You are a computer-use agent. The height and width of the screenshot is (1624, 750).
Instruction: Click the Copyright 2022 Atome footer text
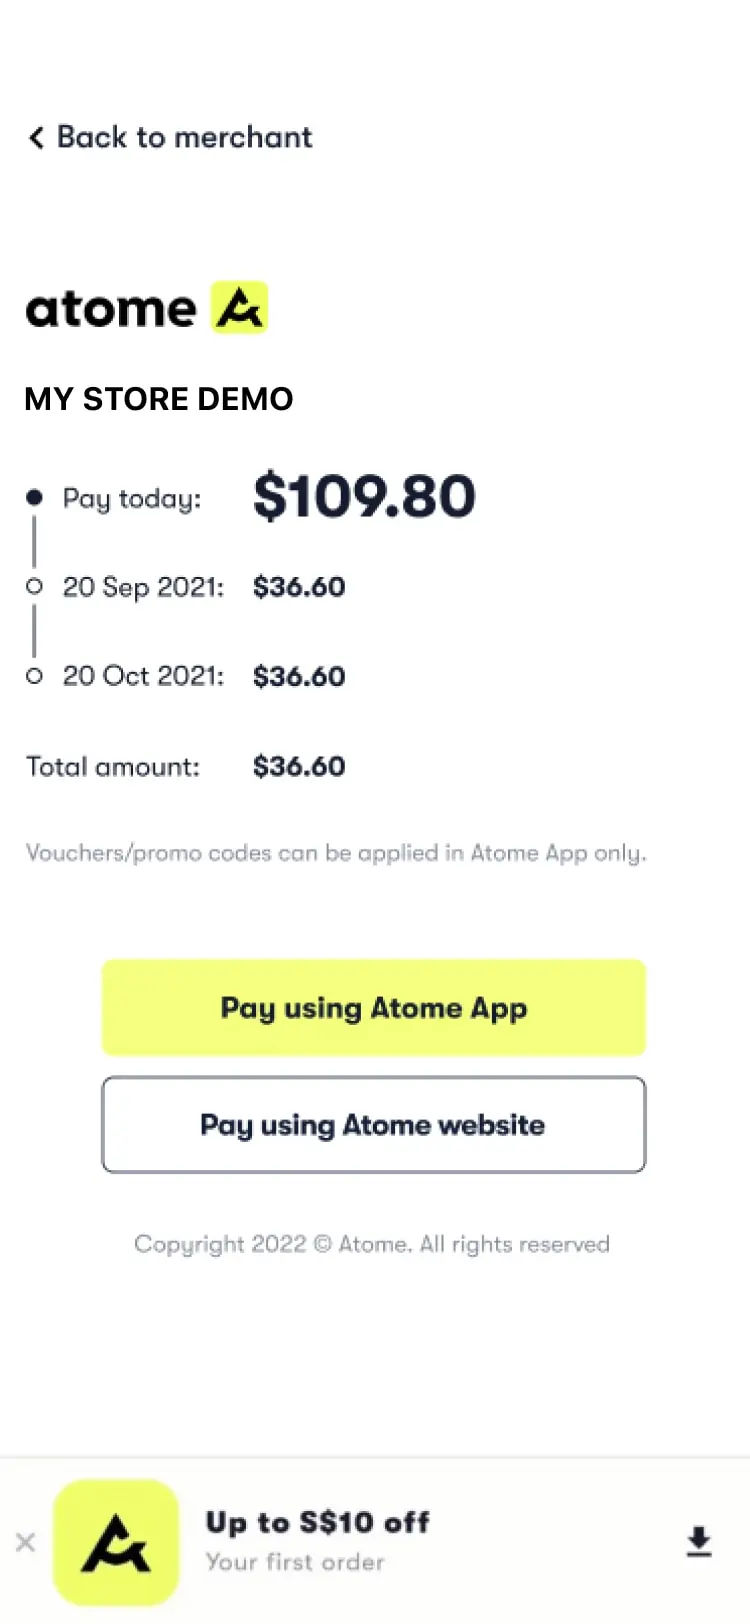pos(372,1243)
